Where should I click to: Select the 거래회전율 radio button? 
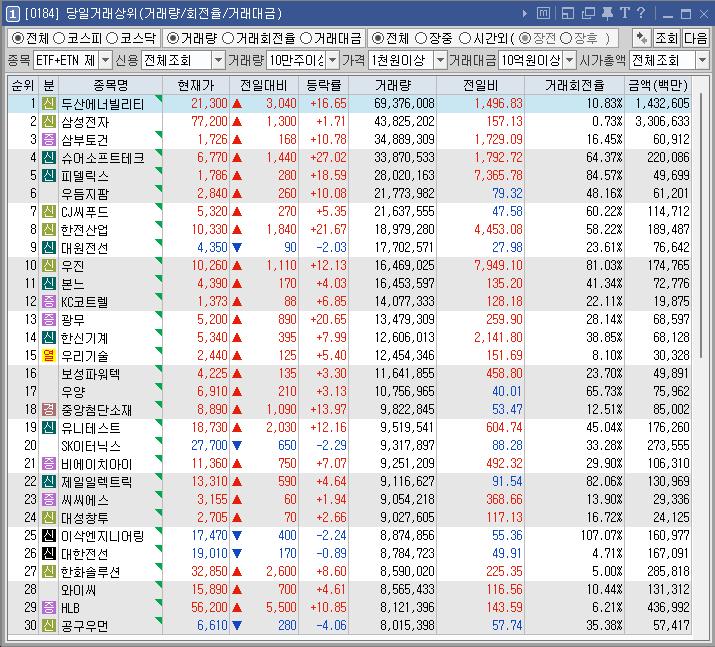pyautogui.click(x=228, y=38)
